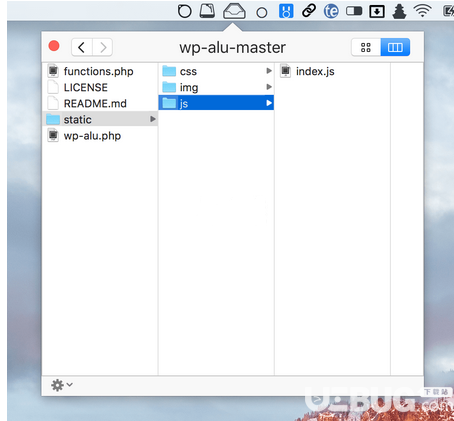The image size is (454, 421).
Task: Click the functions.php file icon
Action: (53, 71)
